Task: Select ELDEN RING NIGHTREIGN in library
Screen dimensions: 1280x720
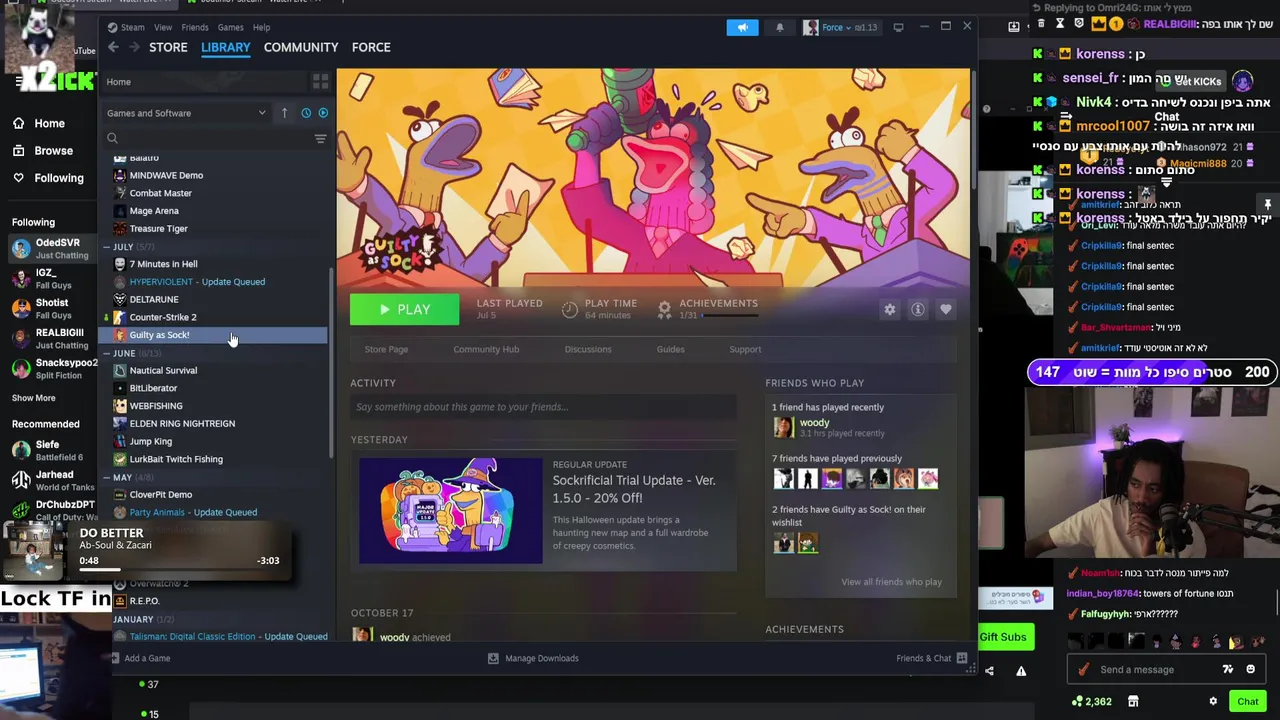Action: [182, 423]
